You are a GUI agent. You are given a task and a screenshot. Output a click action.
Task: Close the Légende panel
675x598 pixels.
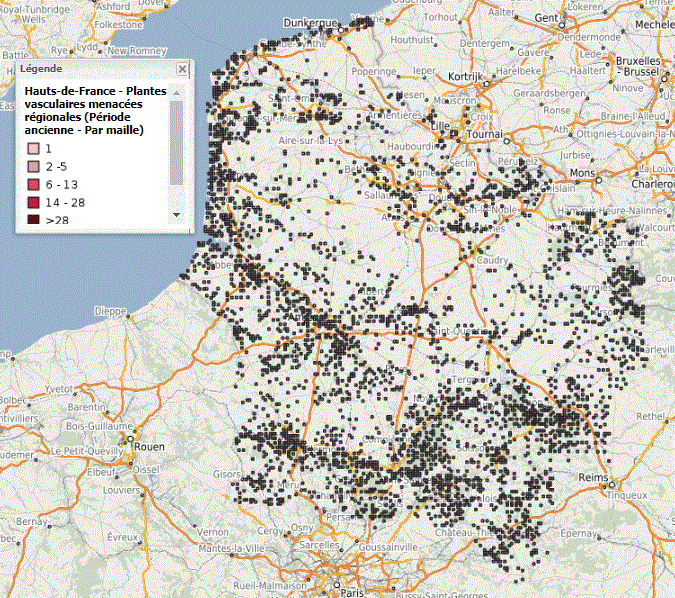[182, 69]
